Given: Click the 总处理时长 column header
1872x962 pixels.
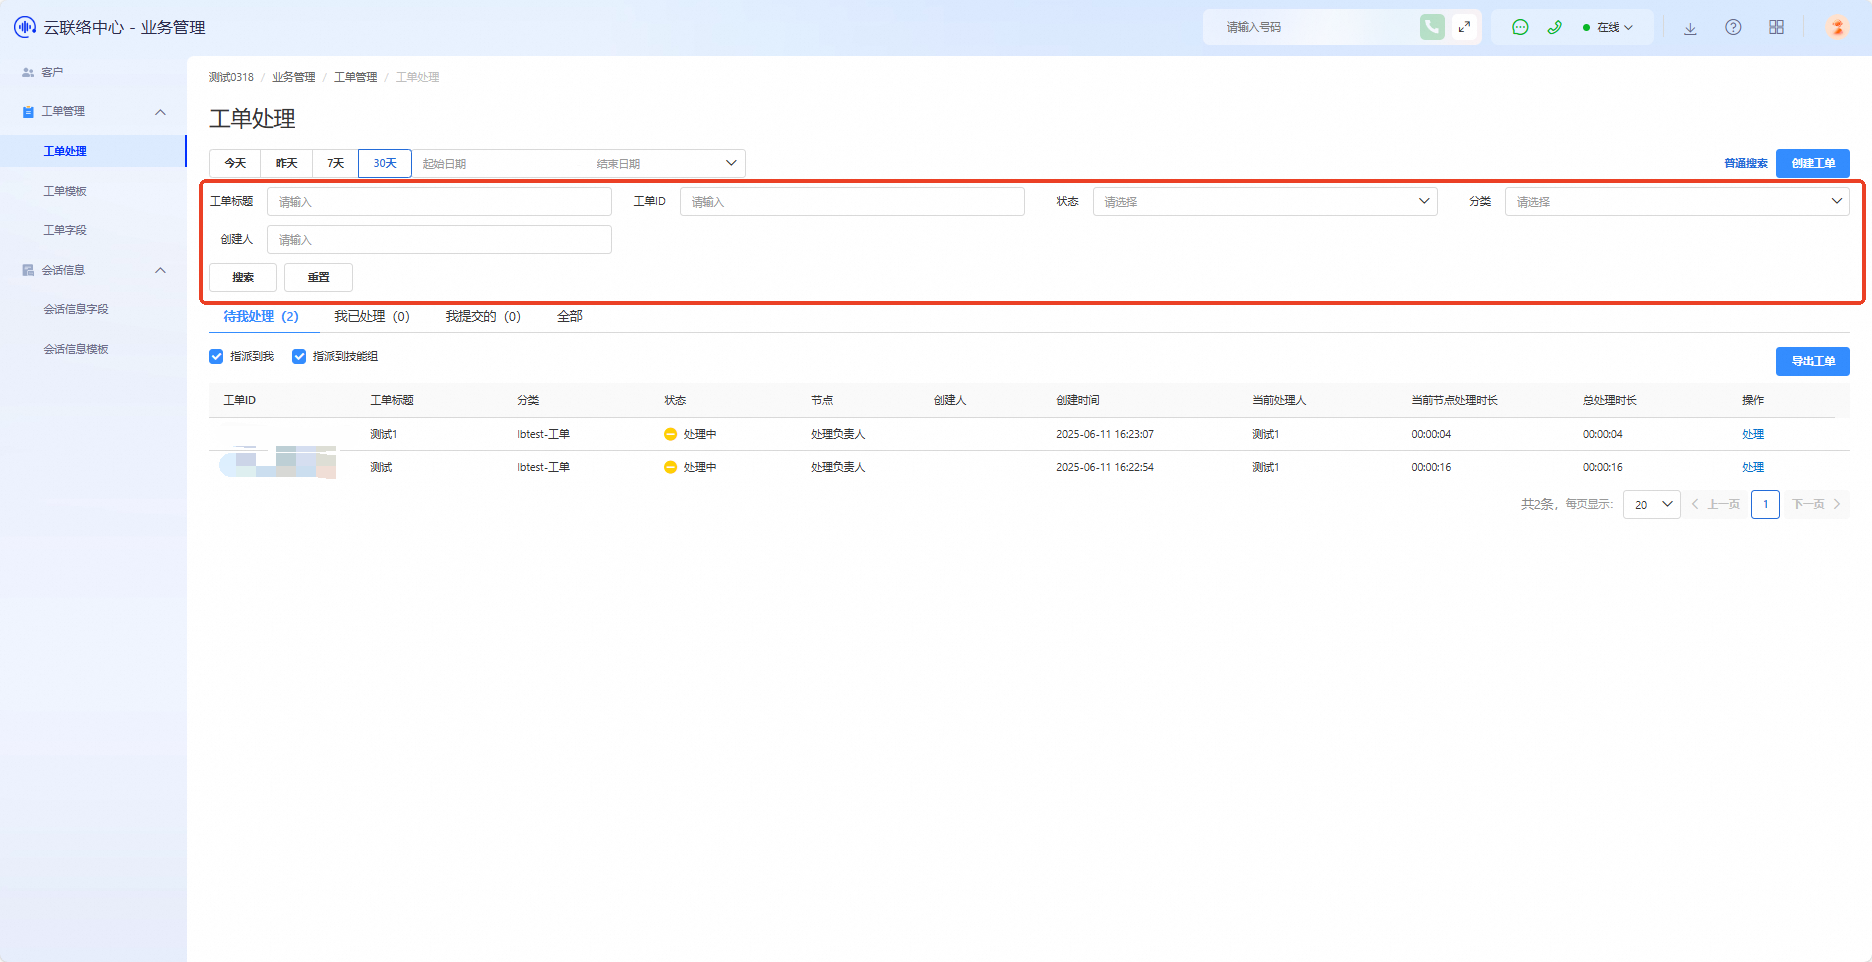Looking at the screenshot, I should coord(1610,400).
